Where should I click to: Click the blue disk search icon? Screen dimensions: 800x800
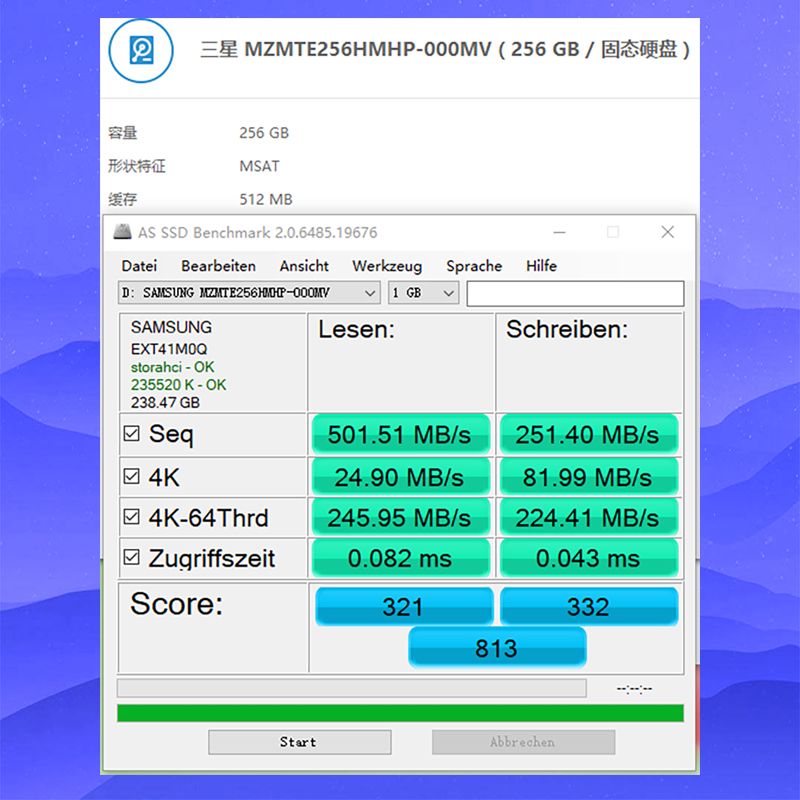click(x=141, y=51)
